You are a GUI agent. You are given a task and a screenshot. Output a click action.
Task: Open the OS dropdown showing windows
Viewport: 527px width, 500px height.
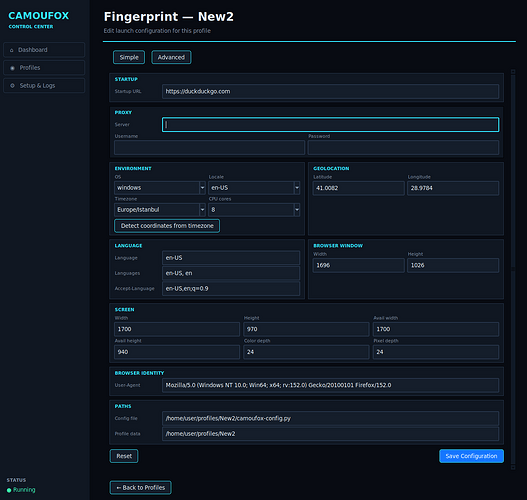tap(160, 188)
